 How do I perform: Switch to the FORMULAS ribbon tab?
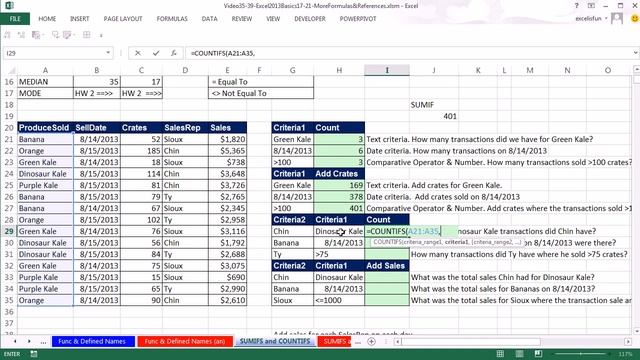[x=172, y=19]
